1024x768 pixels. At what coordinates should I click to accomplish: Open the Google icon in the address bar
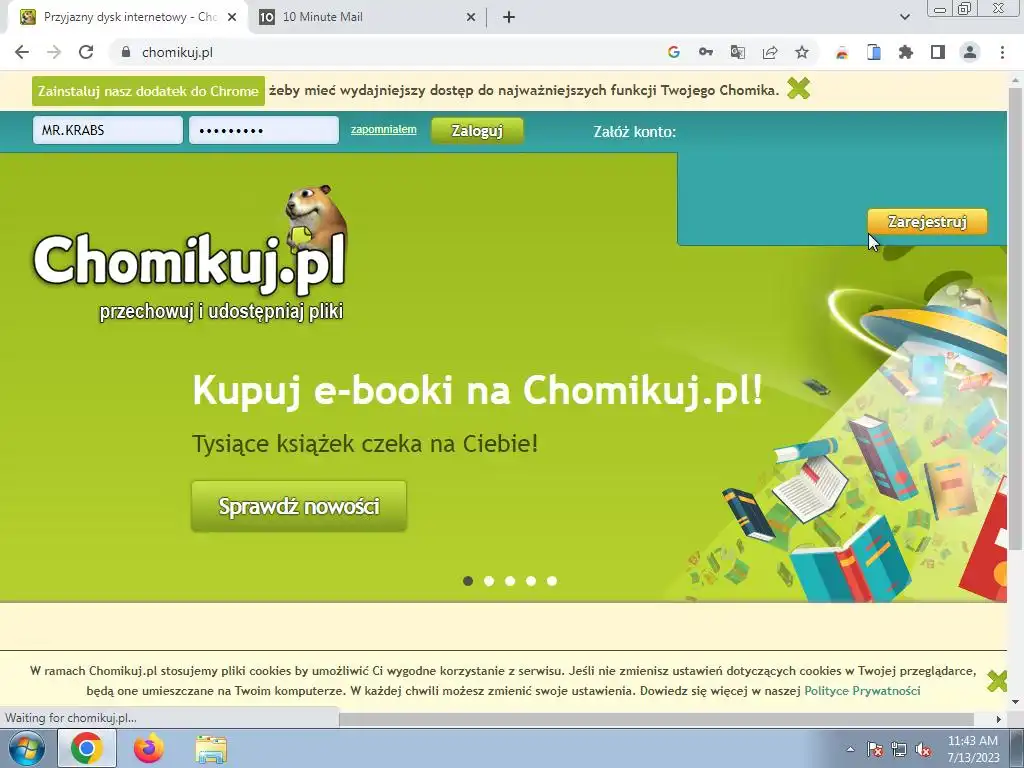[673, 52]
